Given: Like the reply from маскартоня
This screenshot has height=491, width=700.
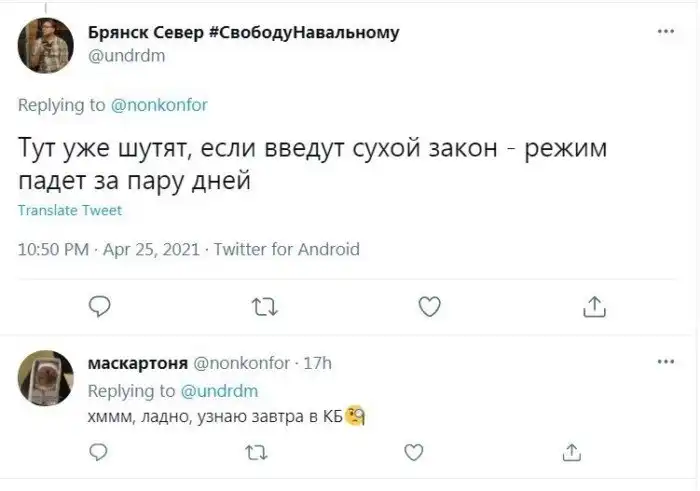Looking at the screenshot, I should tap(413, 454).
